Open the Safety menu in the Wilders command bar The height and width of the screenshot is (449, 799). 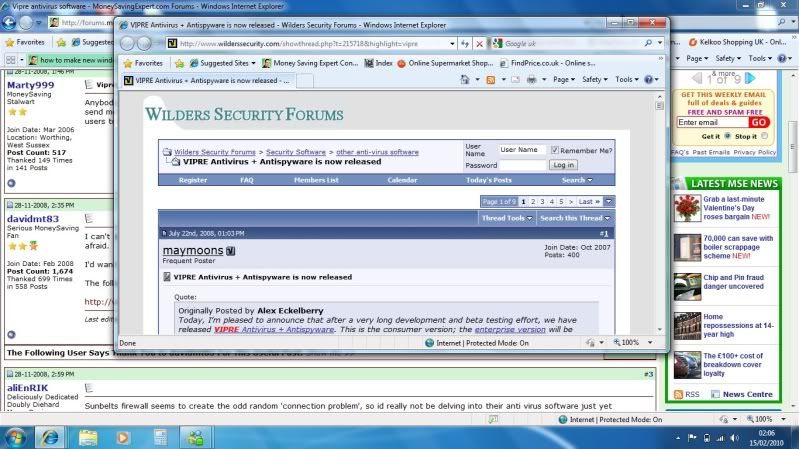point(595,80)
